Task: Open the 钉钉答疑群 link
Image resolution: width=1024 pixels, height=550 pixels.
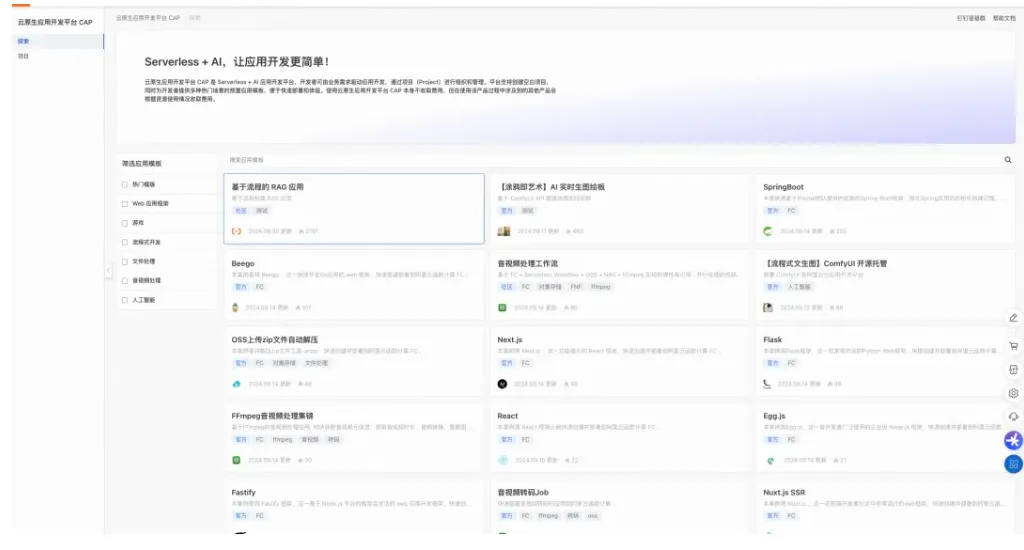Action: point(970,18)
